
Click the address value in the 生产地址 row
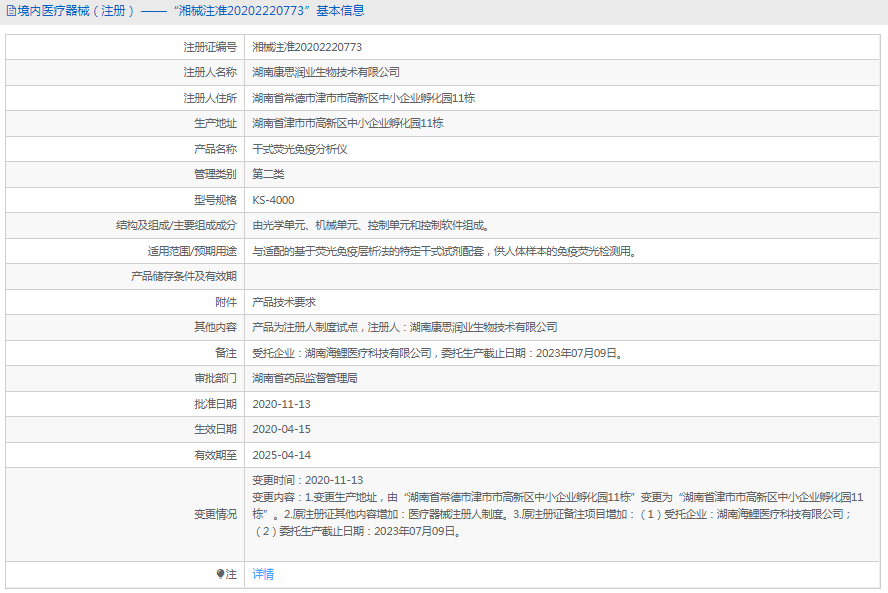(348, 123)
